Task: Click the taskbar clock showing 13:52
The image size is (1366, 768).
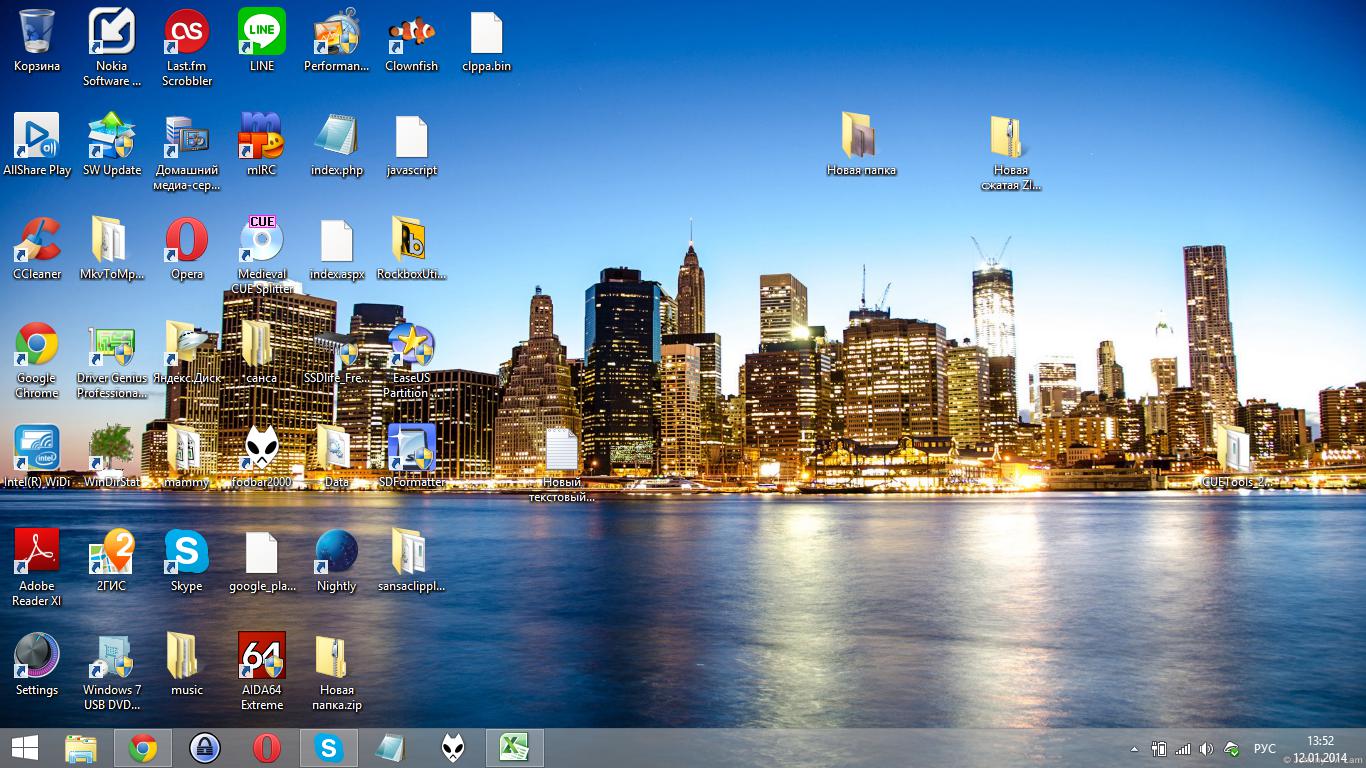Action: tap(1320, 749)
